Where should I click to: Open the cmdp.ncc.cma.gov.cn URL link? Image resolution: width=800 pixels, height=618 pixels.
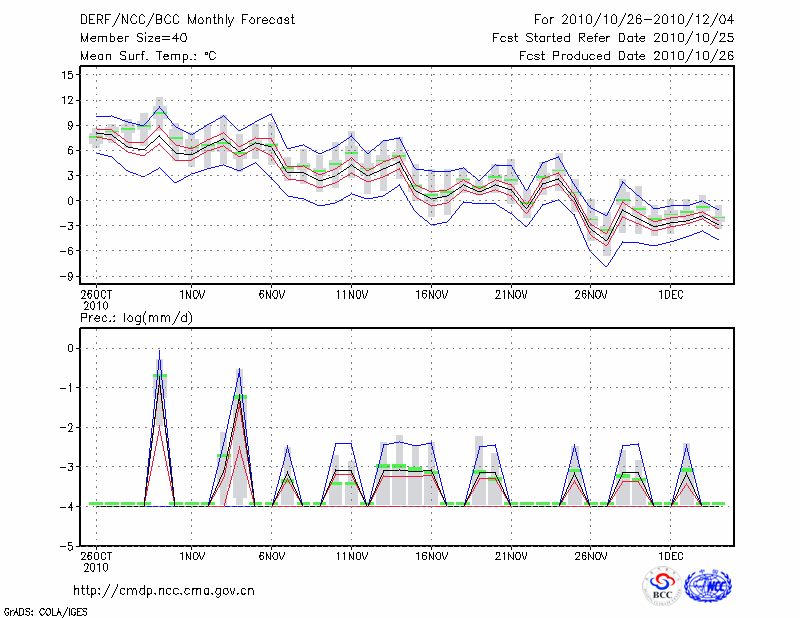pyautogui.click(x=164, y=590)
